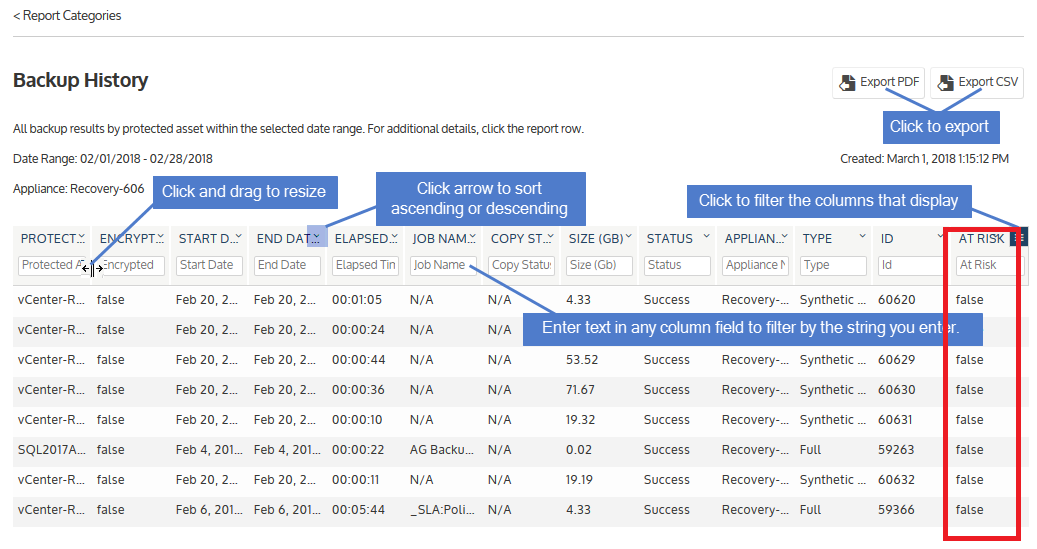This screenshot has height=549, width=1037.
Task: Open the column display filter menu icon
Action: point(1019,238)
